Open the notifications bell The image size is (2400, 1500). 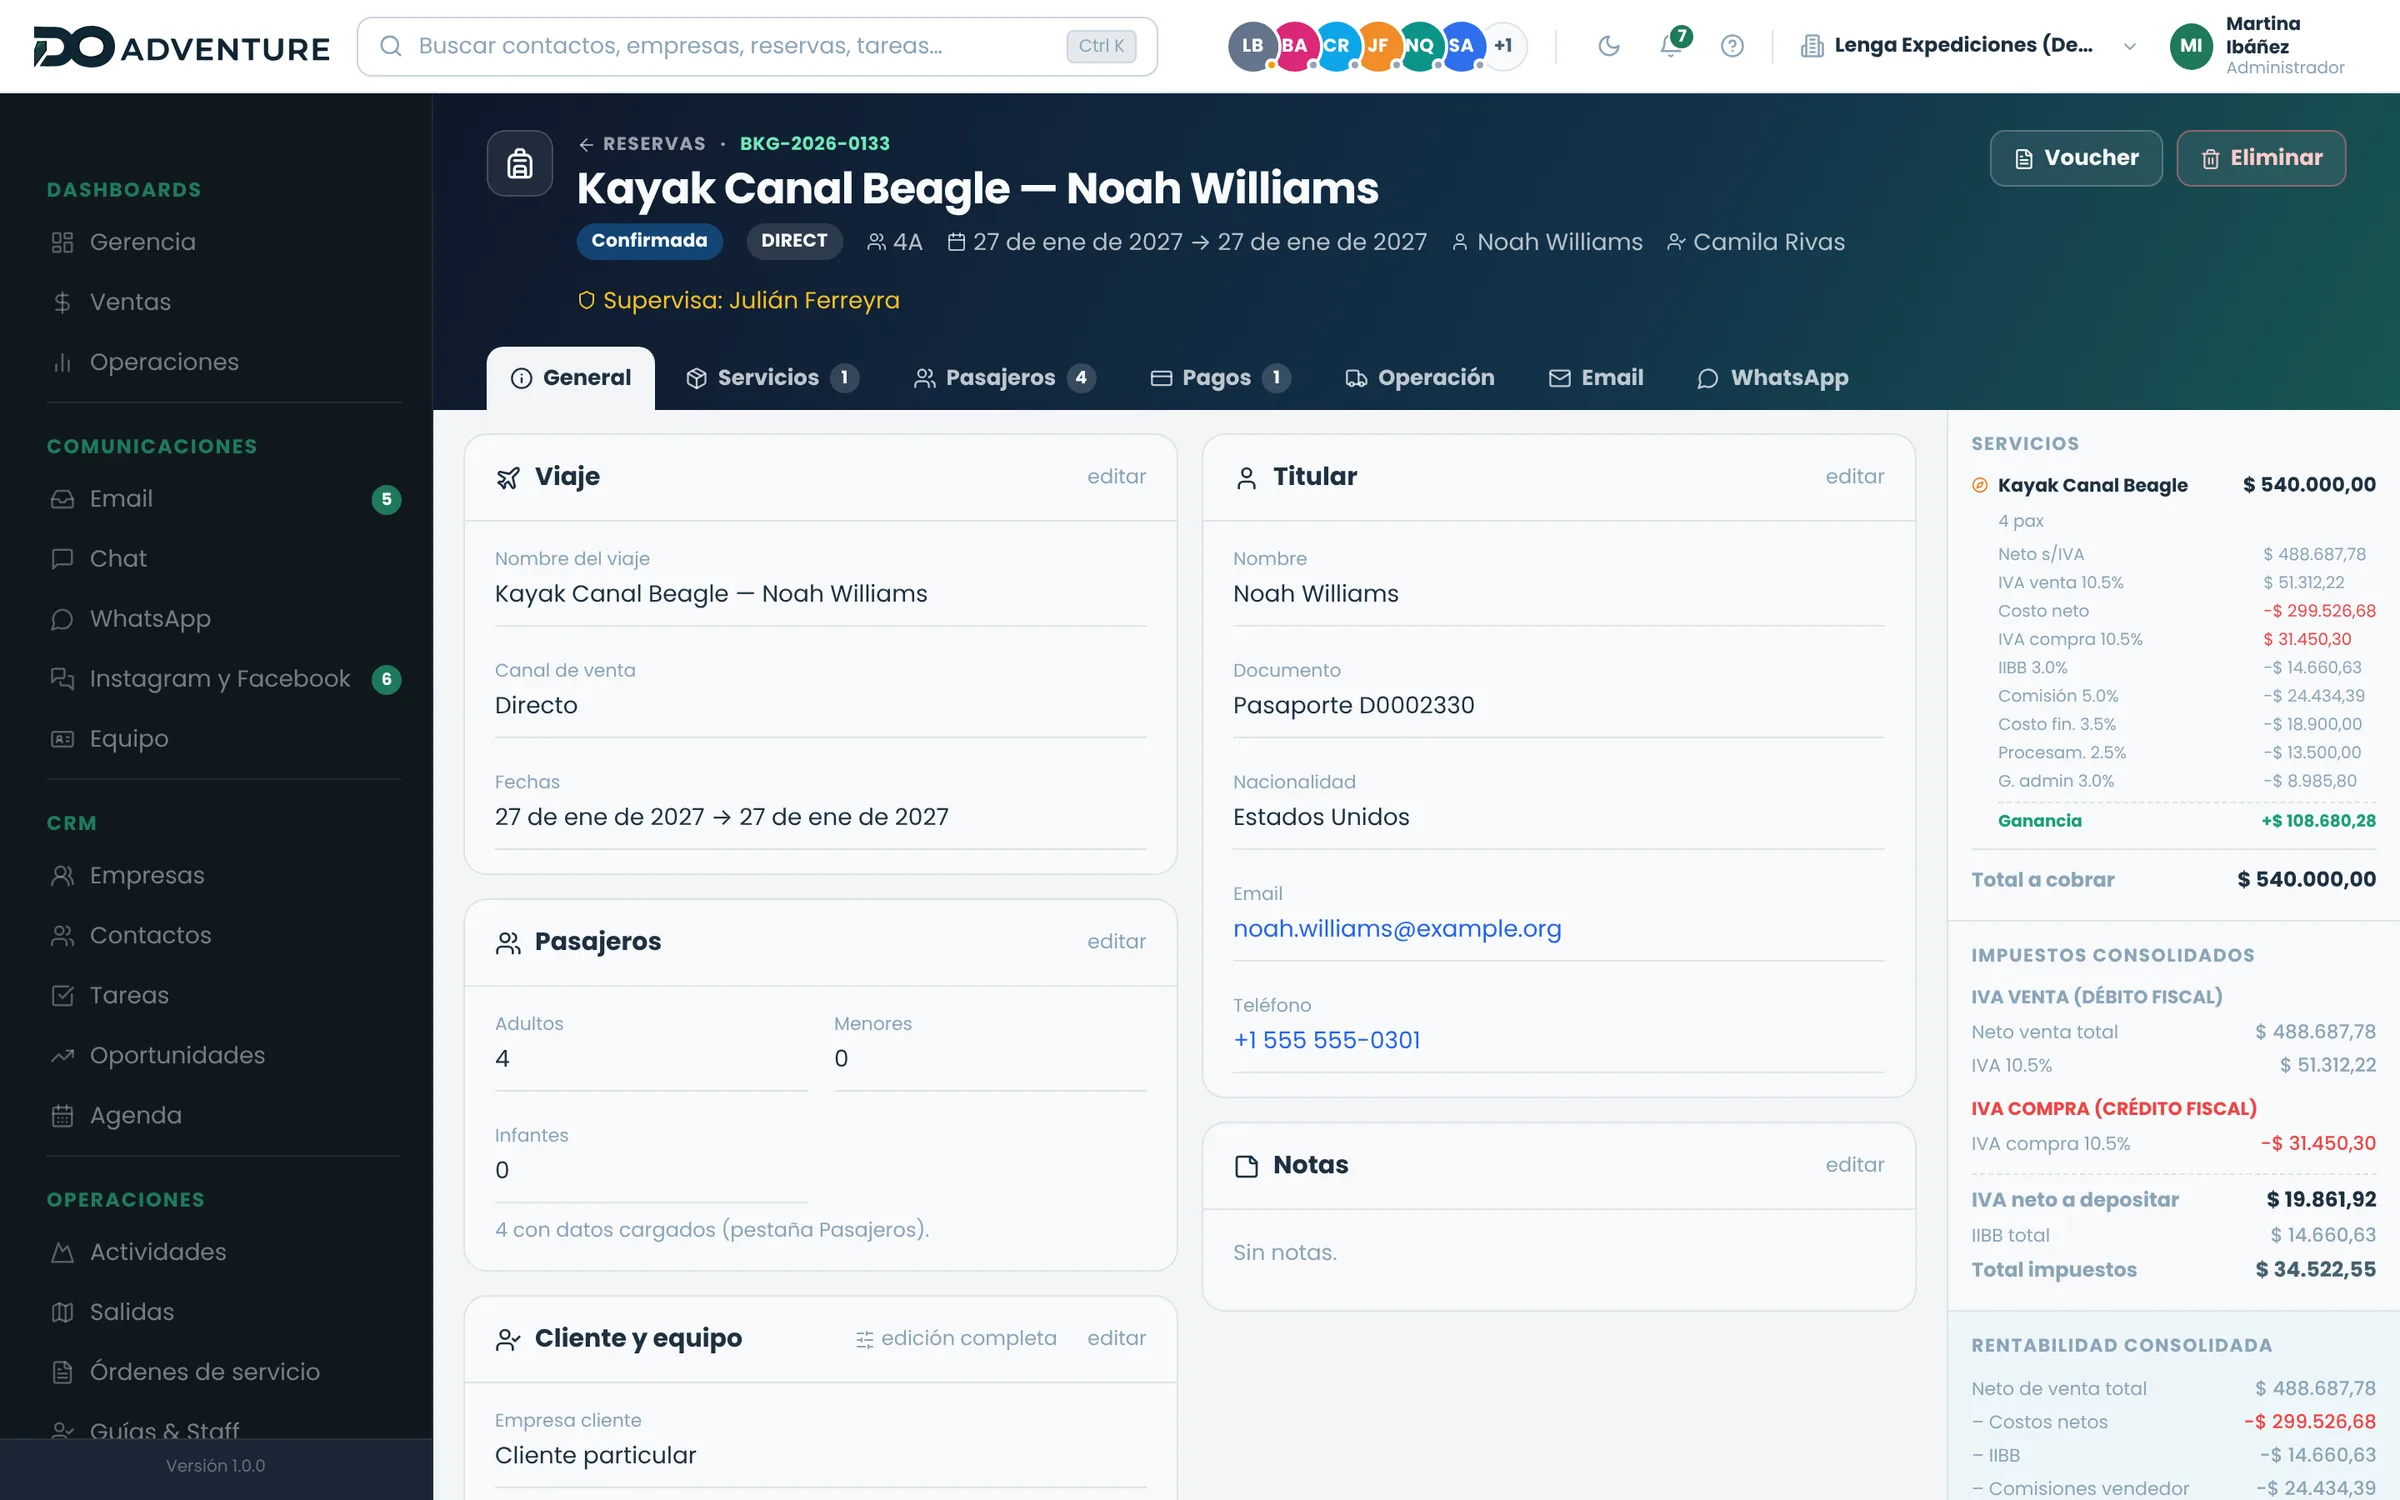pyautogui.click(x=1671, y=45)
